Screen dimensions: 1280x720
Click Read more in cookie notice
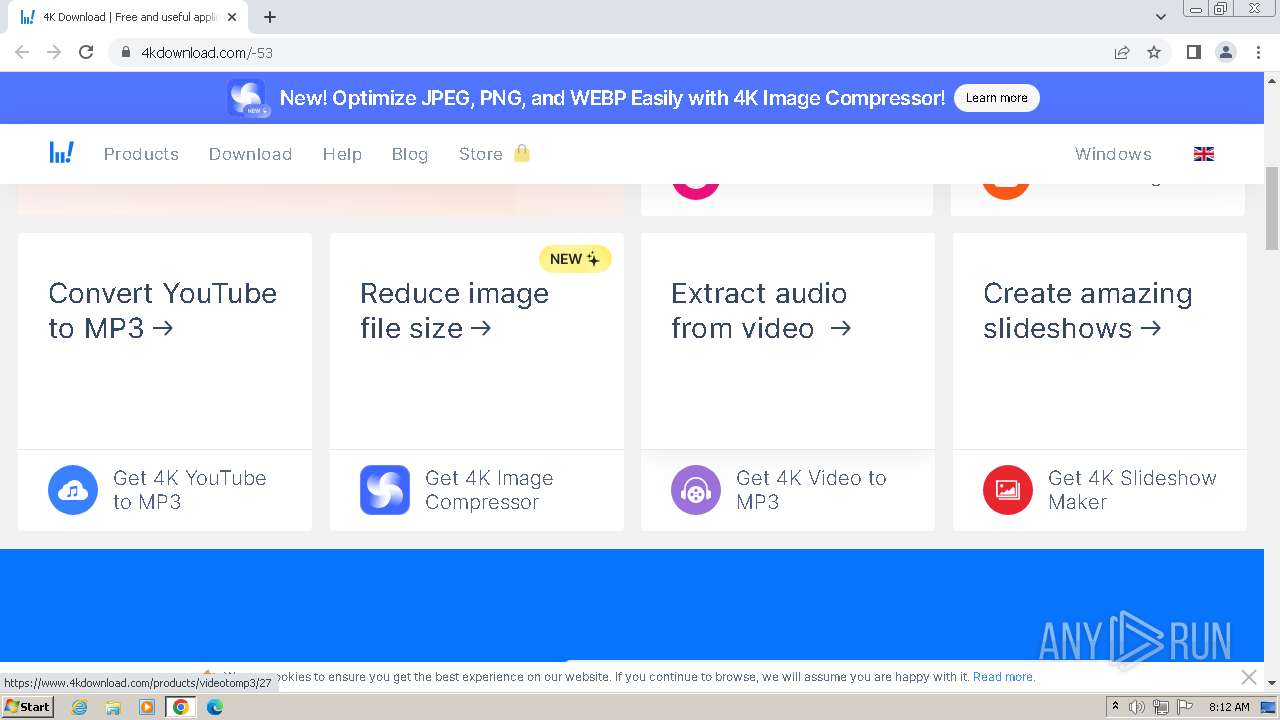(x=1004, y=677)
